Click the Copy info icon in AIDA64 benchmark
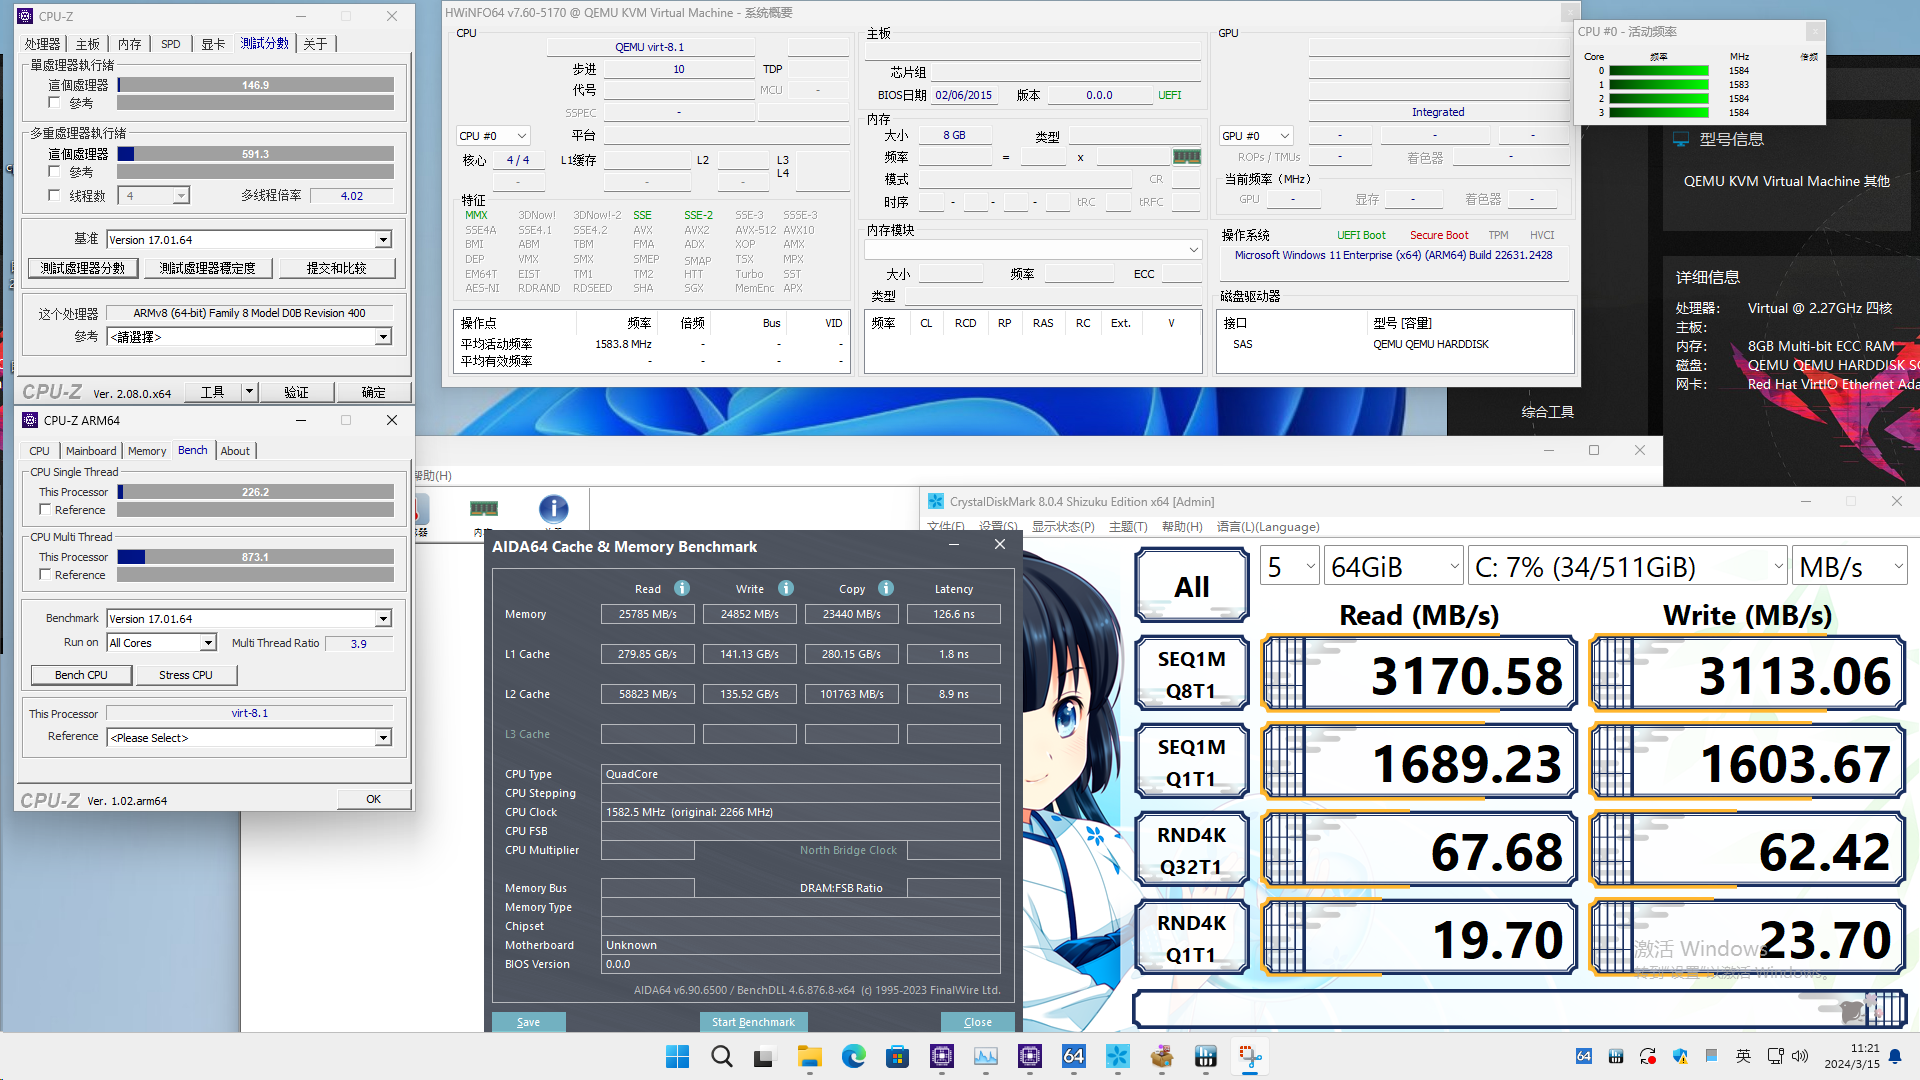This screenshot has height=1080, width=1920. pyautogui.click(x=886, y=588)
